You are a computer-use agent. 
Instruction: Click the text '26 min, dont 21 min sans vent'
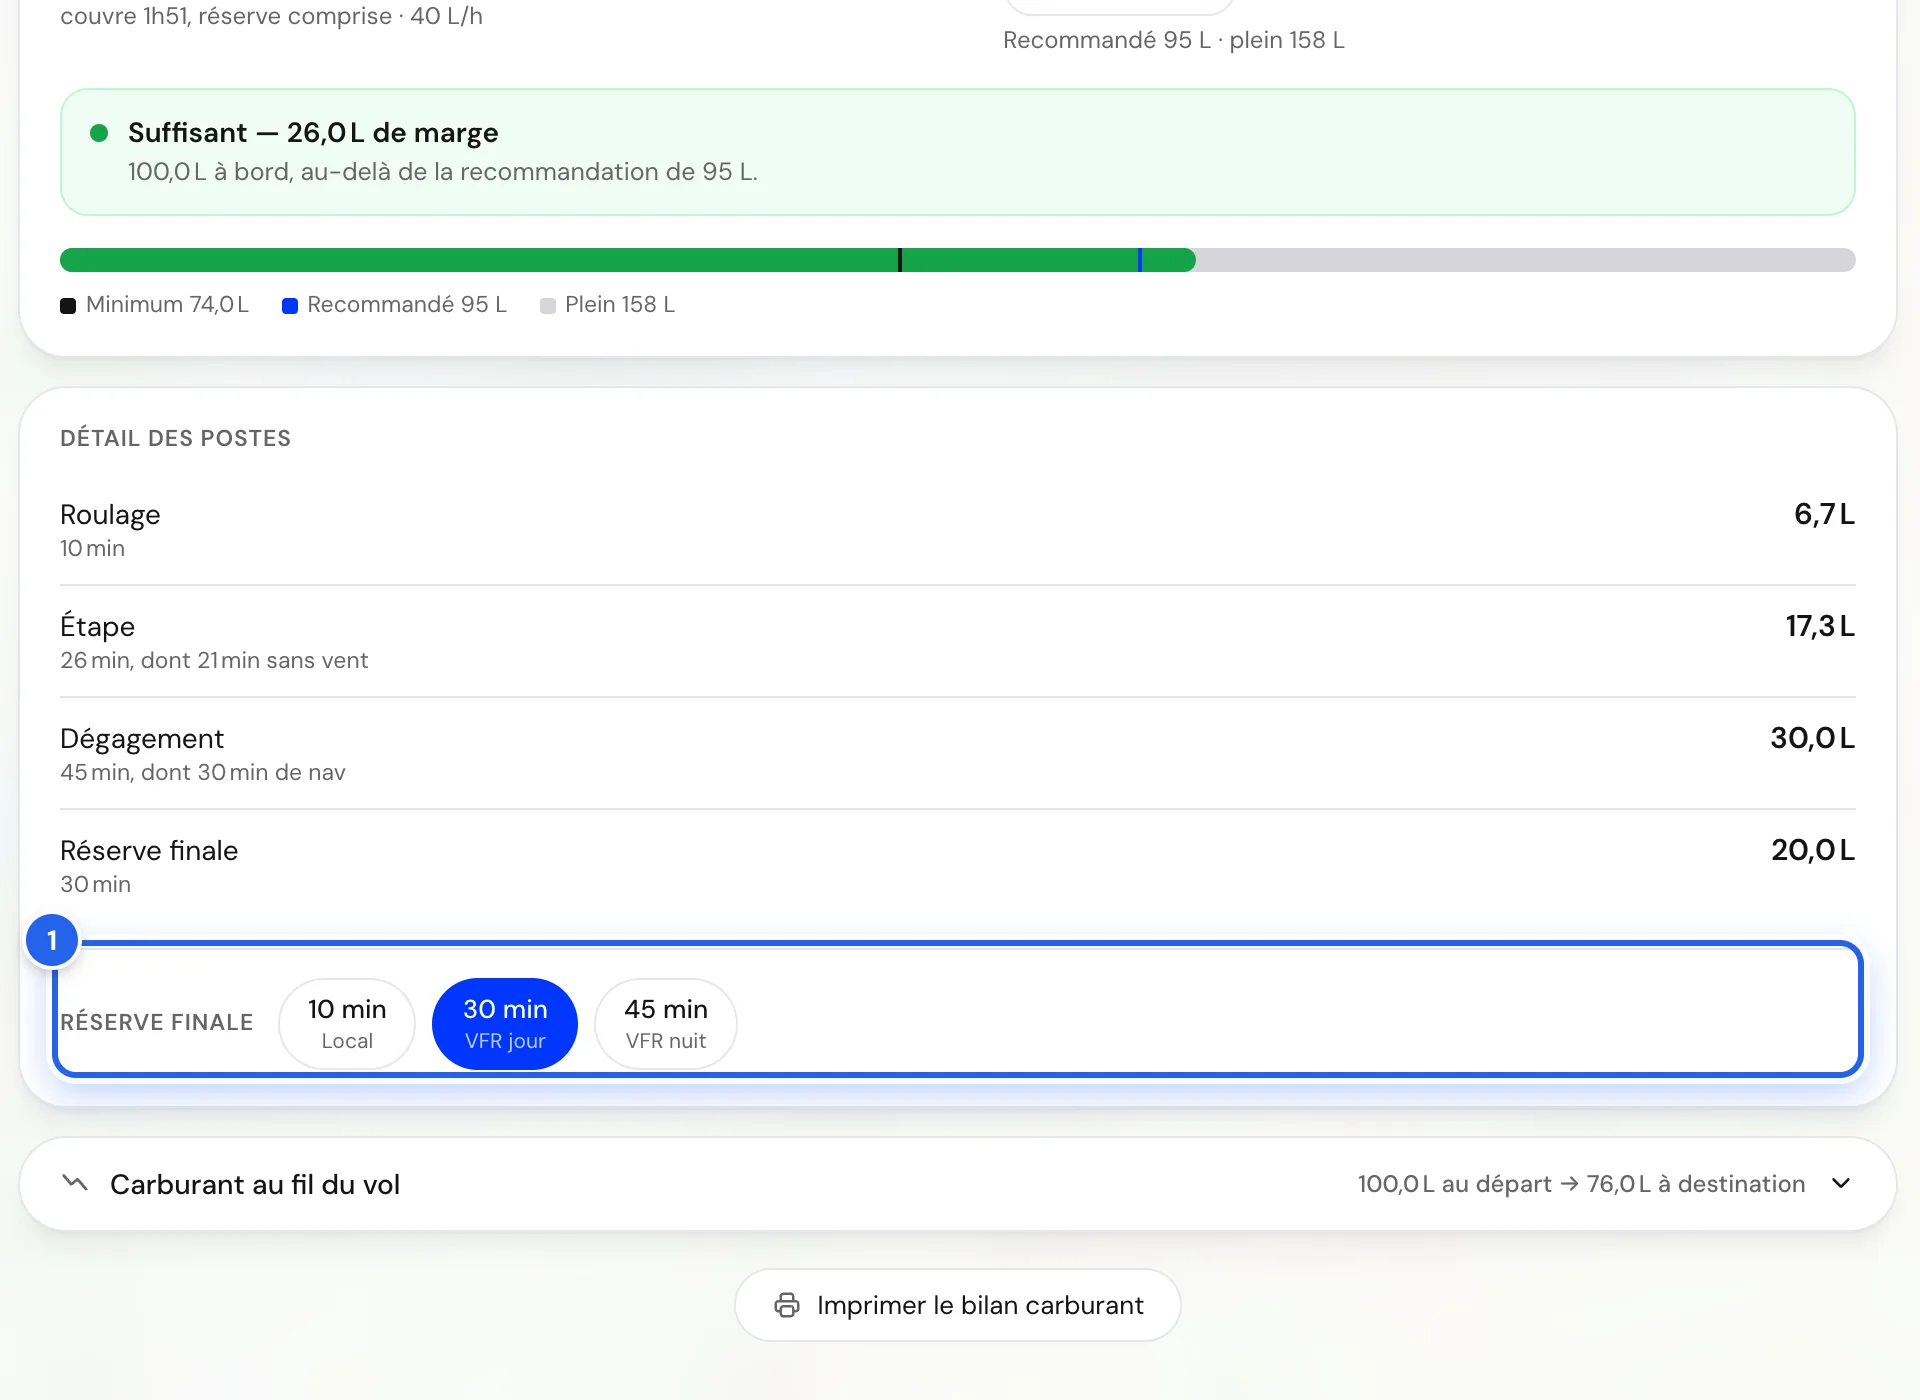click(214, 660)
